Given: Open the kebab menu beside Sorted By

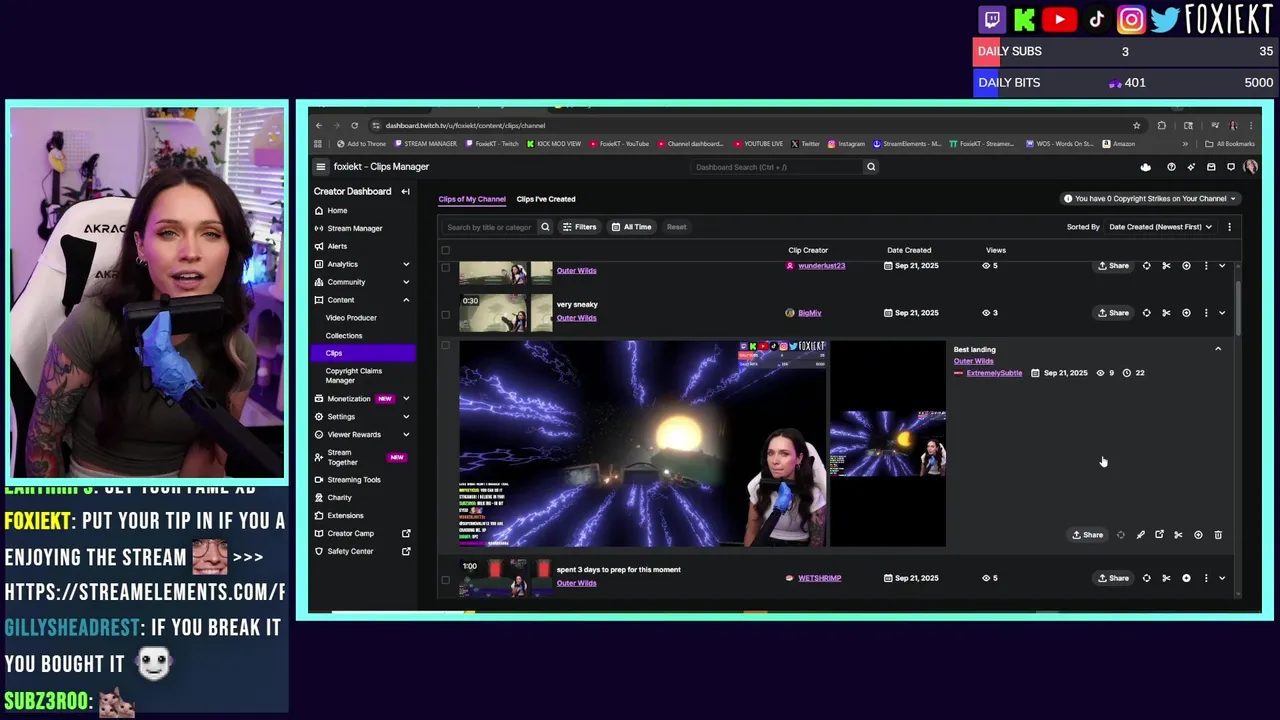Looking at the screenshot, I should point(1229,227).
